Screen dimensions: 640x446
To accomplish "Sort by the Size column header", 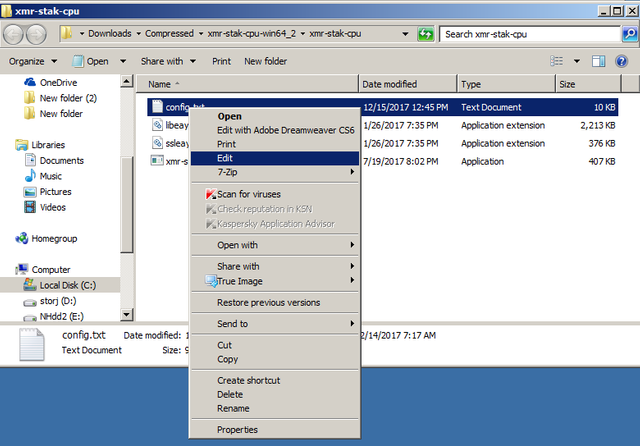I will click(588, 84).
